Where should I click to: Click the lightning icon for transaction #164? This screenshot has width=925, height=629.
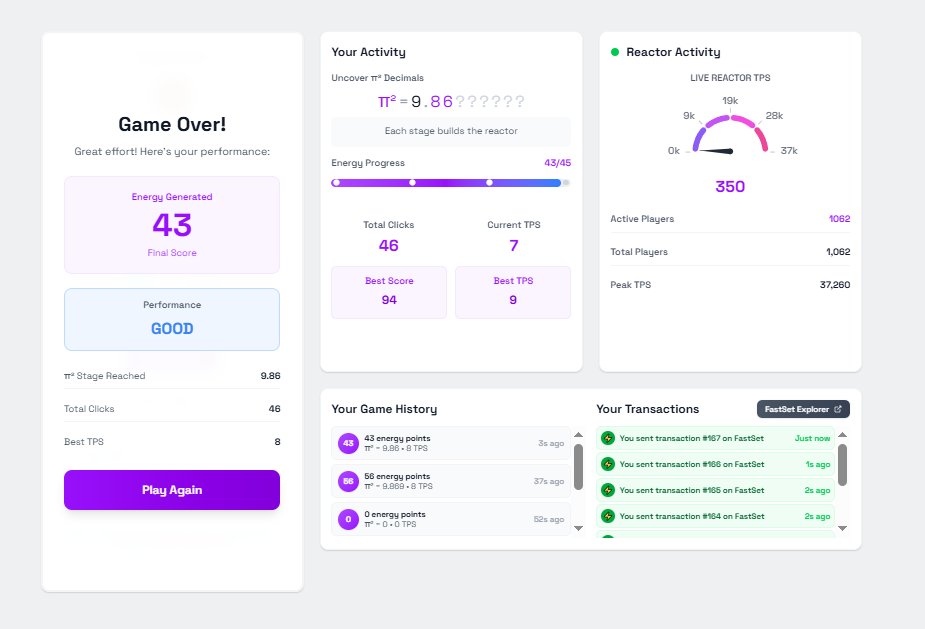point(608,516)
